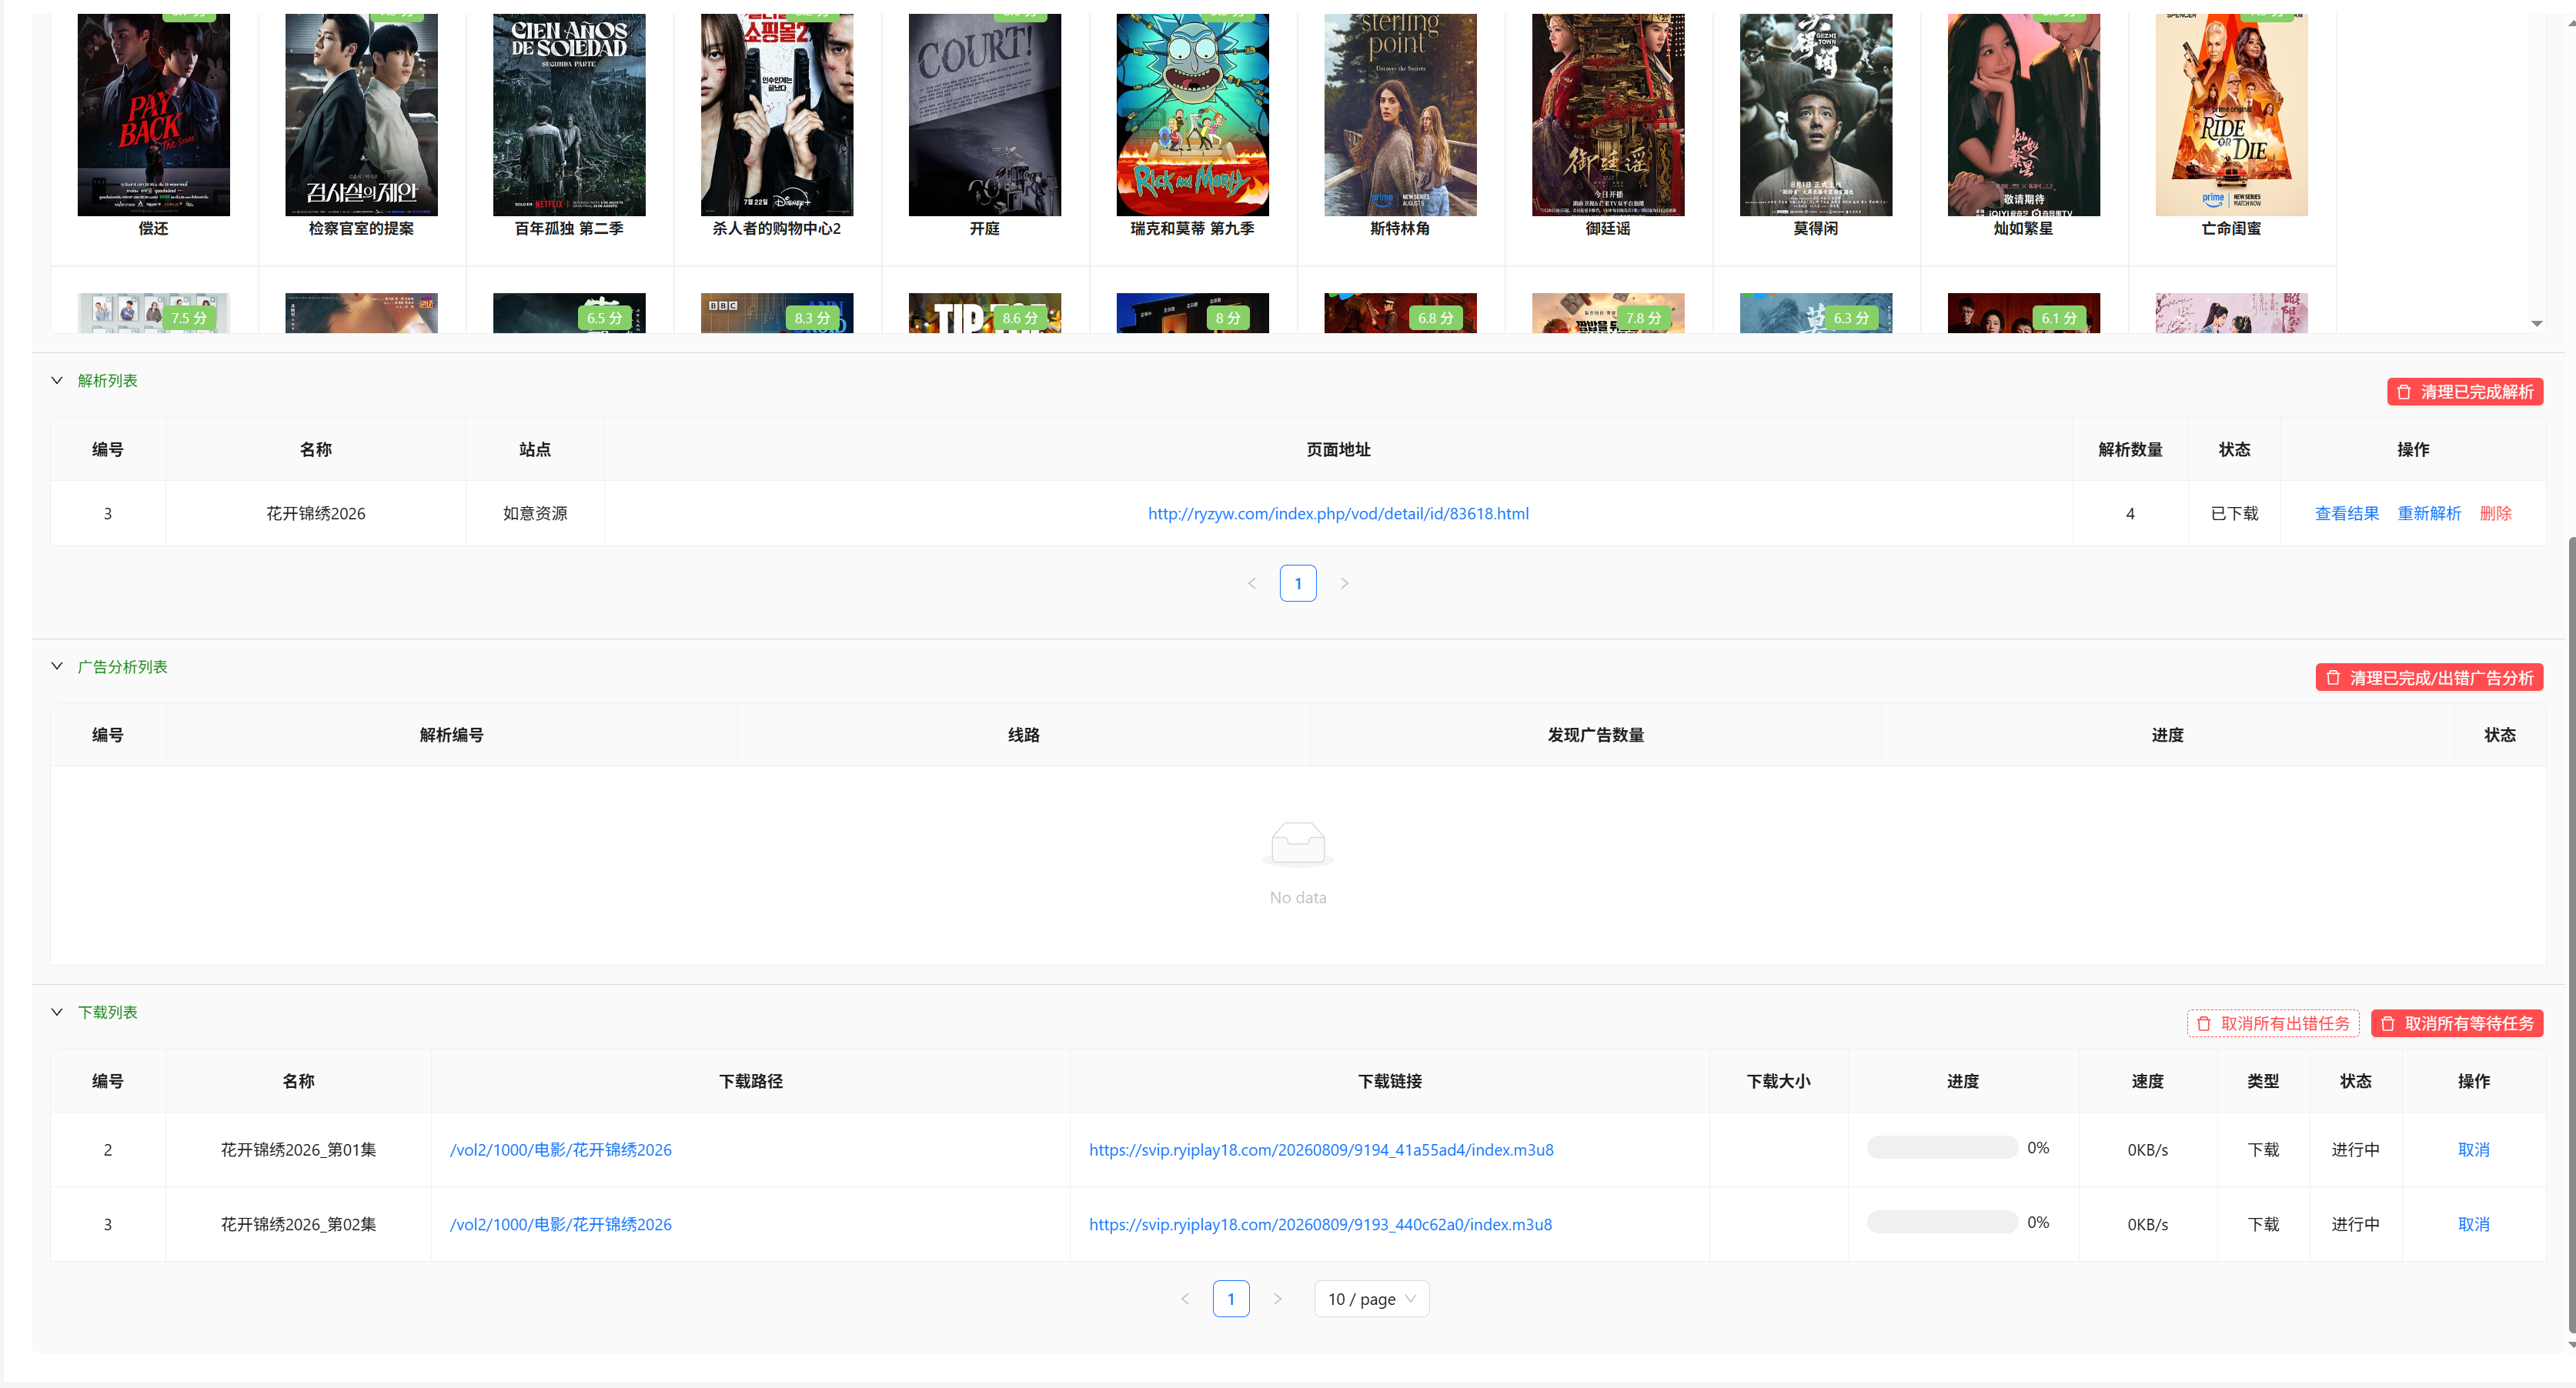Click the 解析列表 section title
Screen dimensions: 2576x1388
108,381
